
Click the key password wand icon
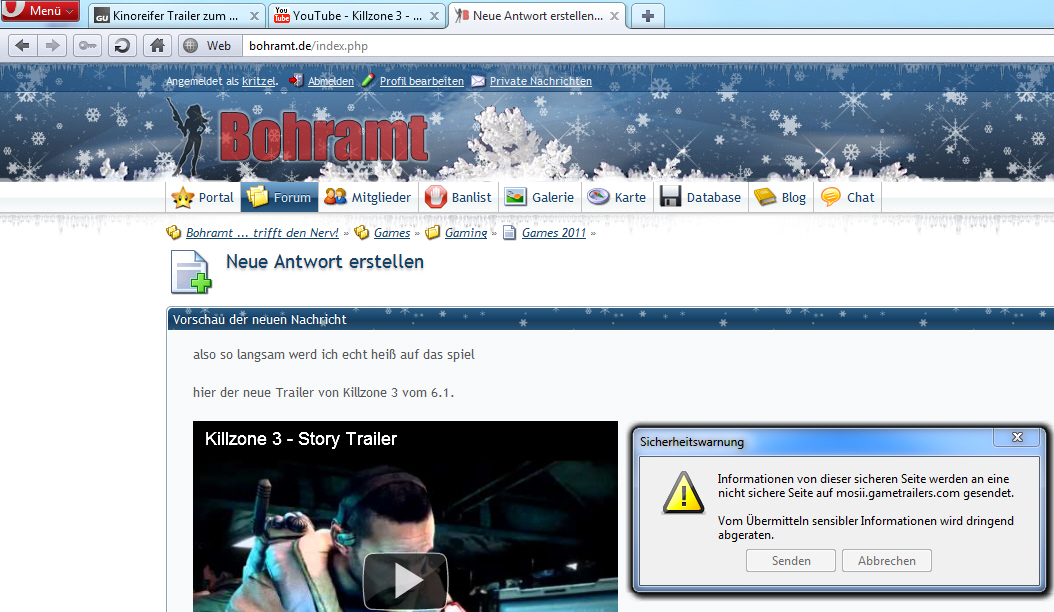pos(88,46)
